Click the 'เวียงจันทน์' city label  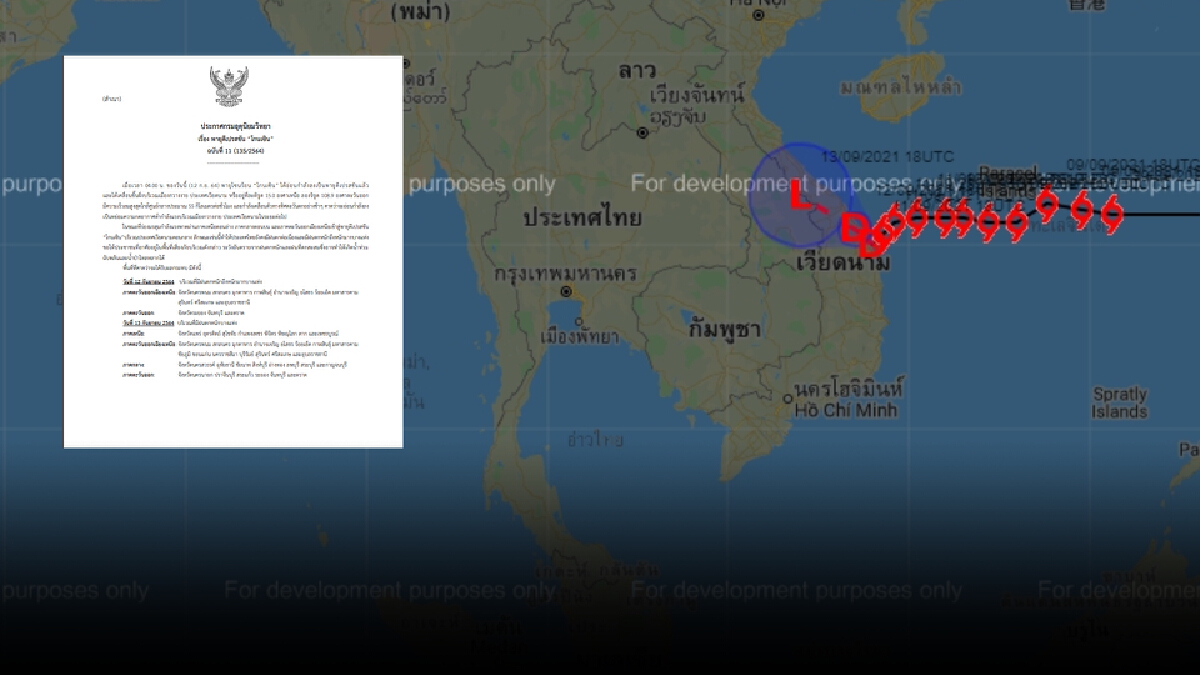tap(697, 95)
